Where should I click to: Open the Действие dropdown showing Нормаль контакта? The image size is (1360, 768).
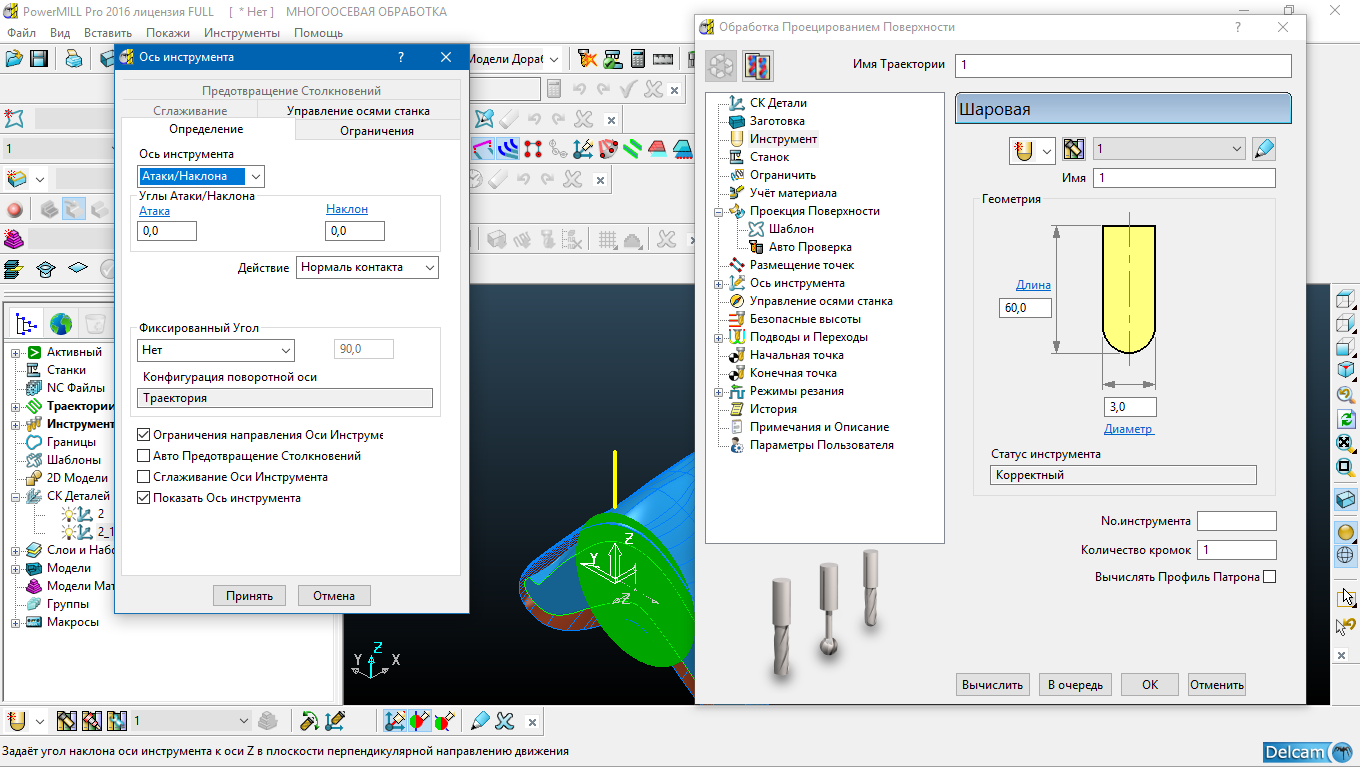pos(368,268)
